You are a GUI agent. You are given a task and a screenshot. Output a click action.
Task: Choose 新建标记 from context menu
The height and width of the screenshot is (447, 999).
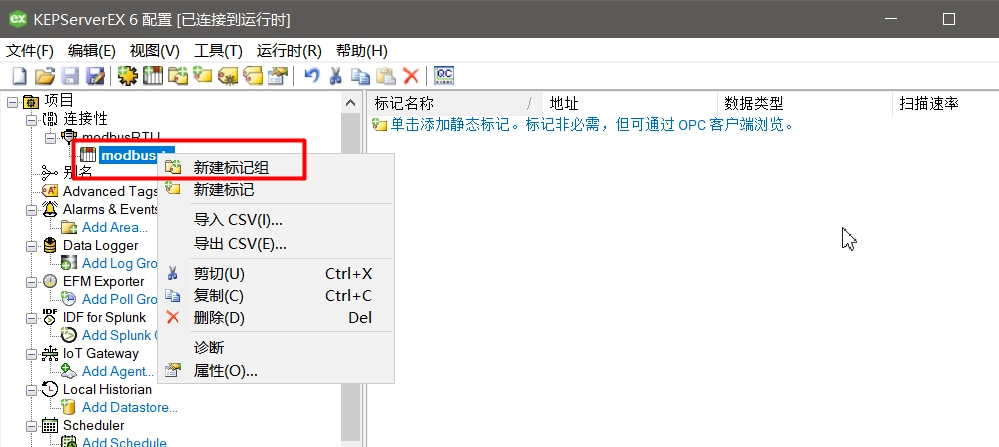coord(277,189)
